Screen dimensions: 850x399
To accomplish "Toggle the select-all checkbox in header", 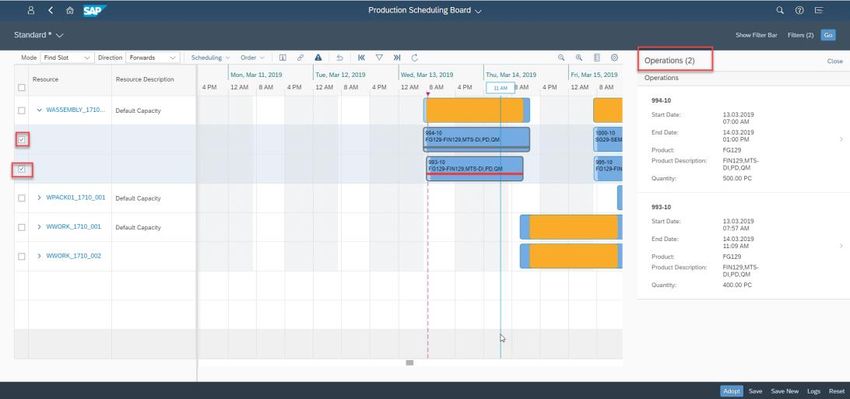I will coord(22,87).
